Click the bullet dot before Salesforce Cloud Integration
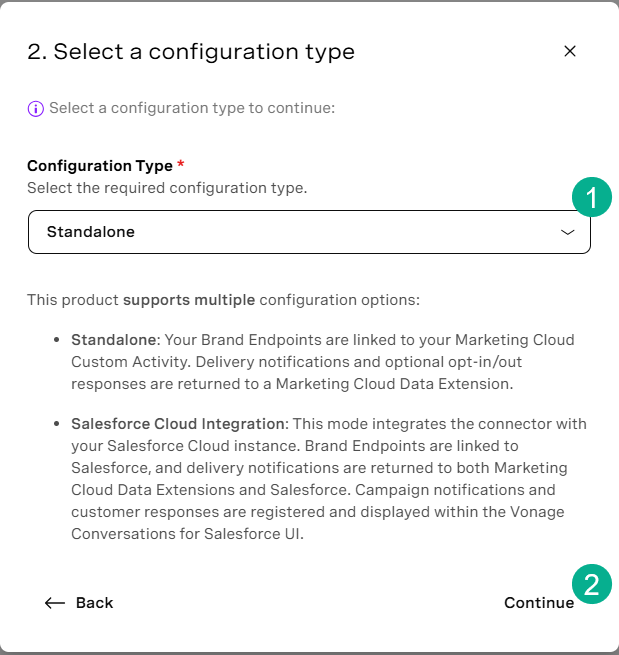 [56, 424]
